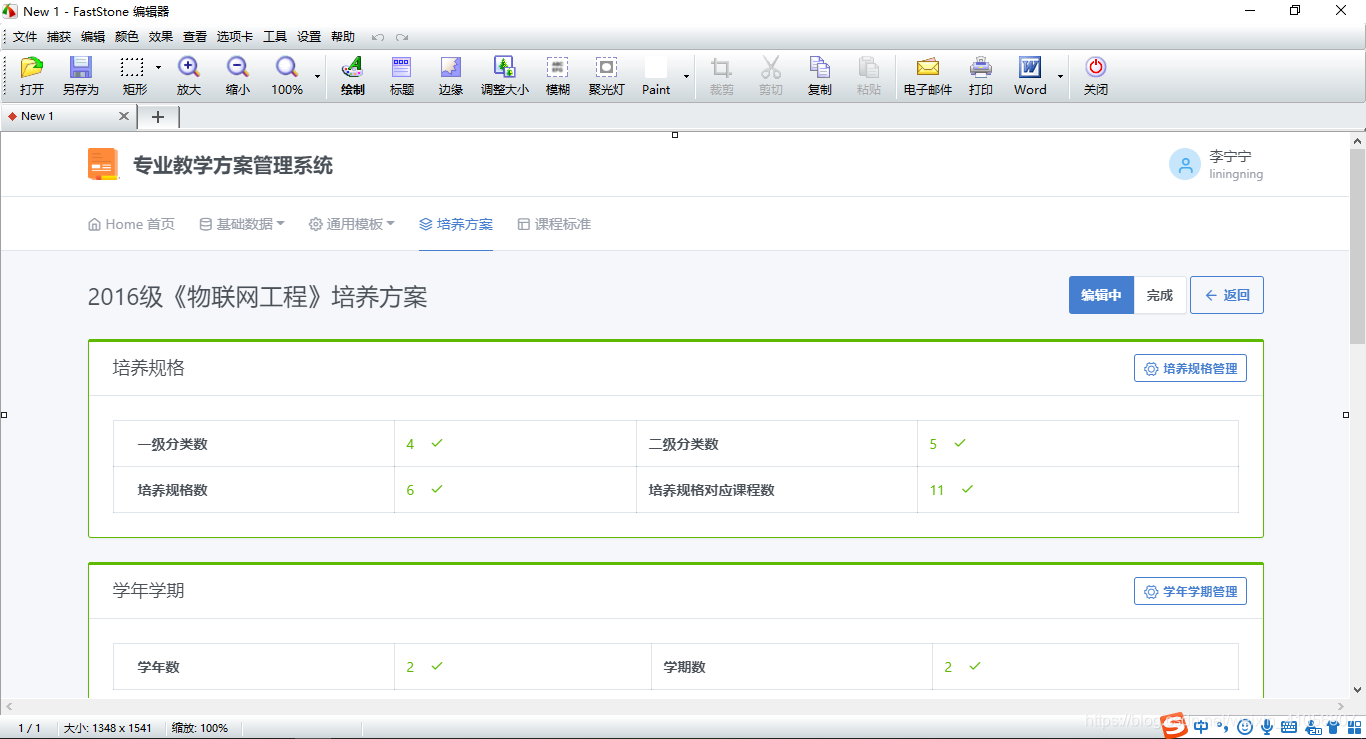Screen dimensions: 1366x739
Task: Expand the Paint external editor dropdown
Action: coord(686,76)
